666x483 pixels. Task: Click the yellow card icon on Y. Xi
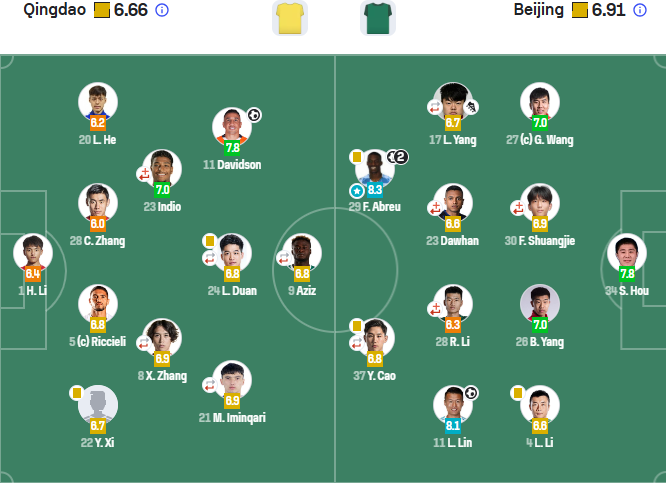coord(77,393)
